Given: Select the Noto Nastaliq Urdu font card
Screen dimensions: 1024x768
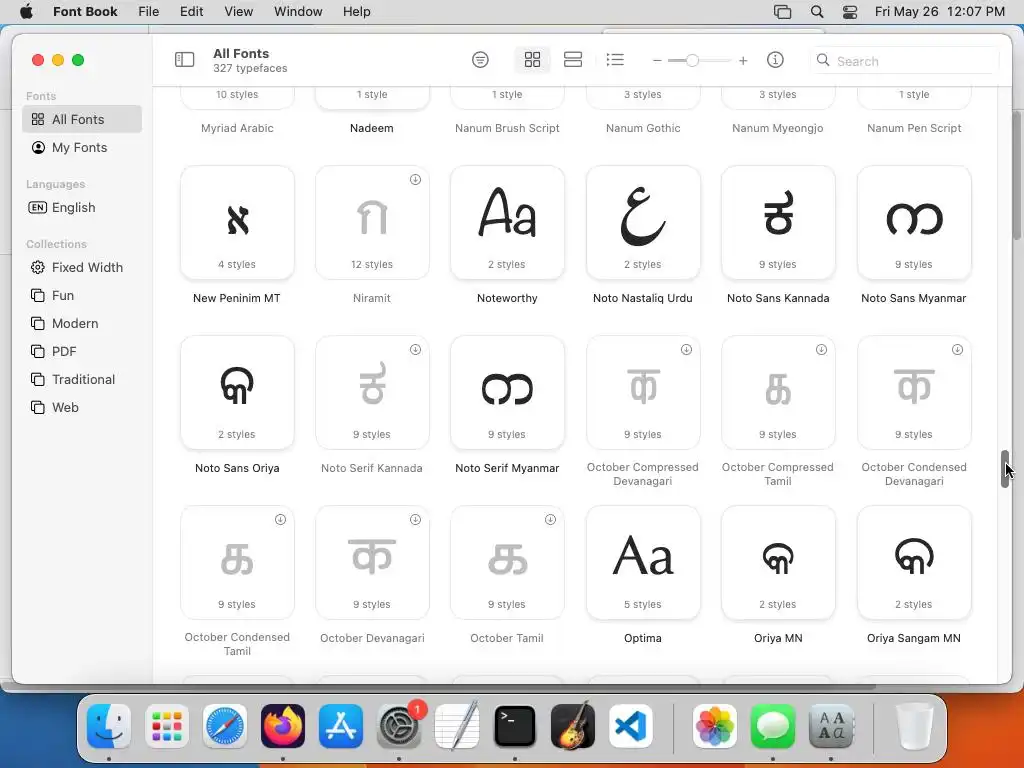Looking at the screenshot, I should [643, 223].
